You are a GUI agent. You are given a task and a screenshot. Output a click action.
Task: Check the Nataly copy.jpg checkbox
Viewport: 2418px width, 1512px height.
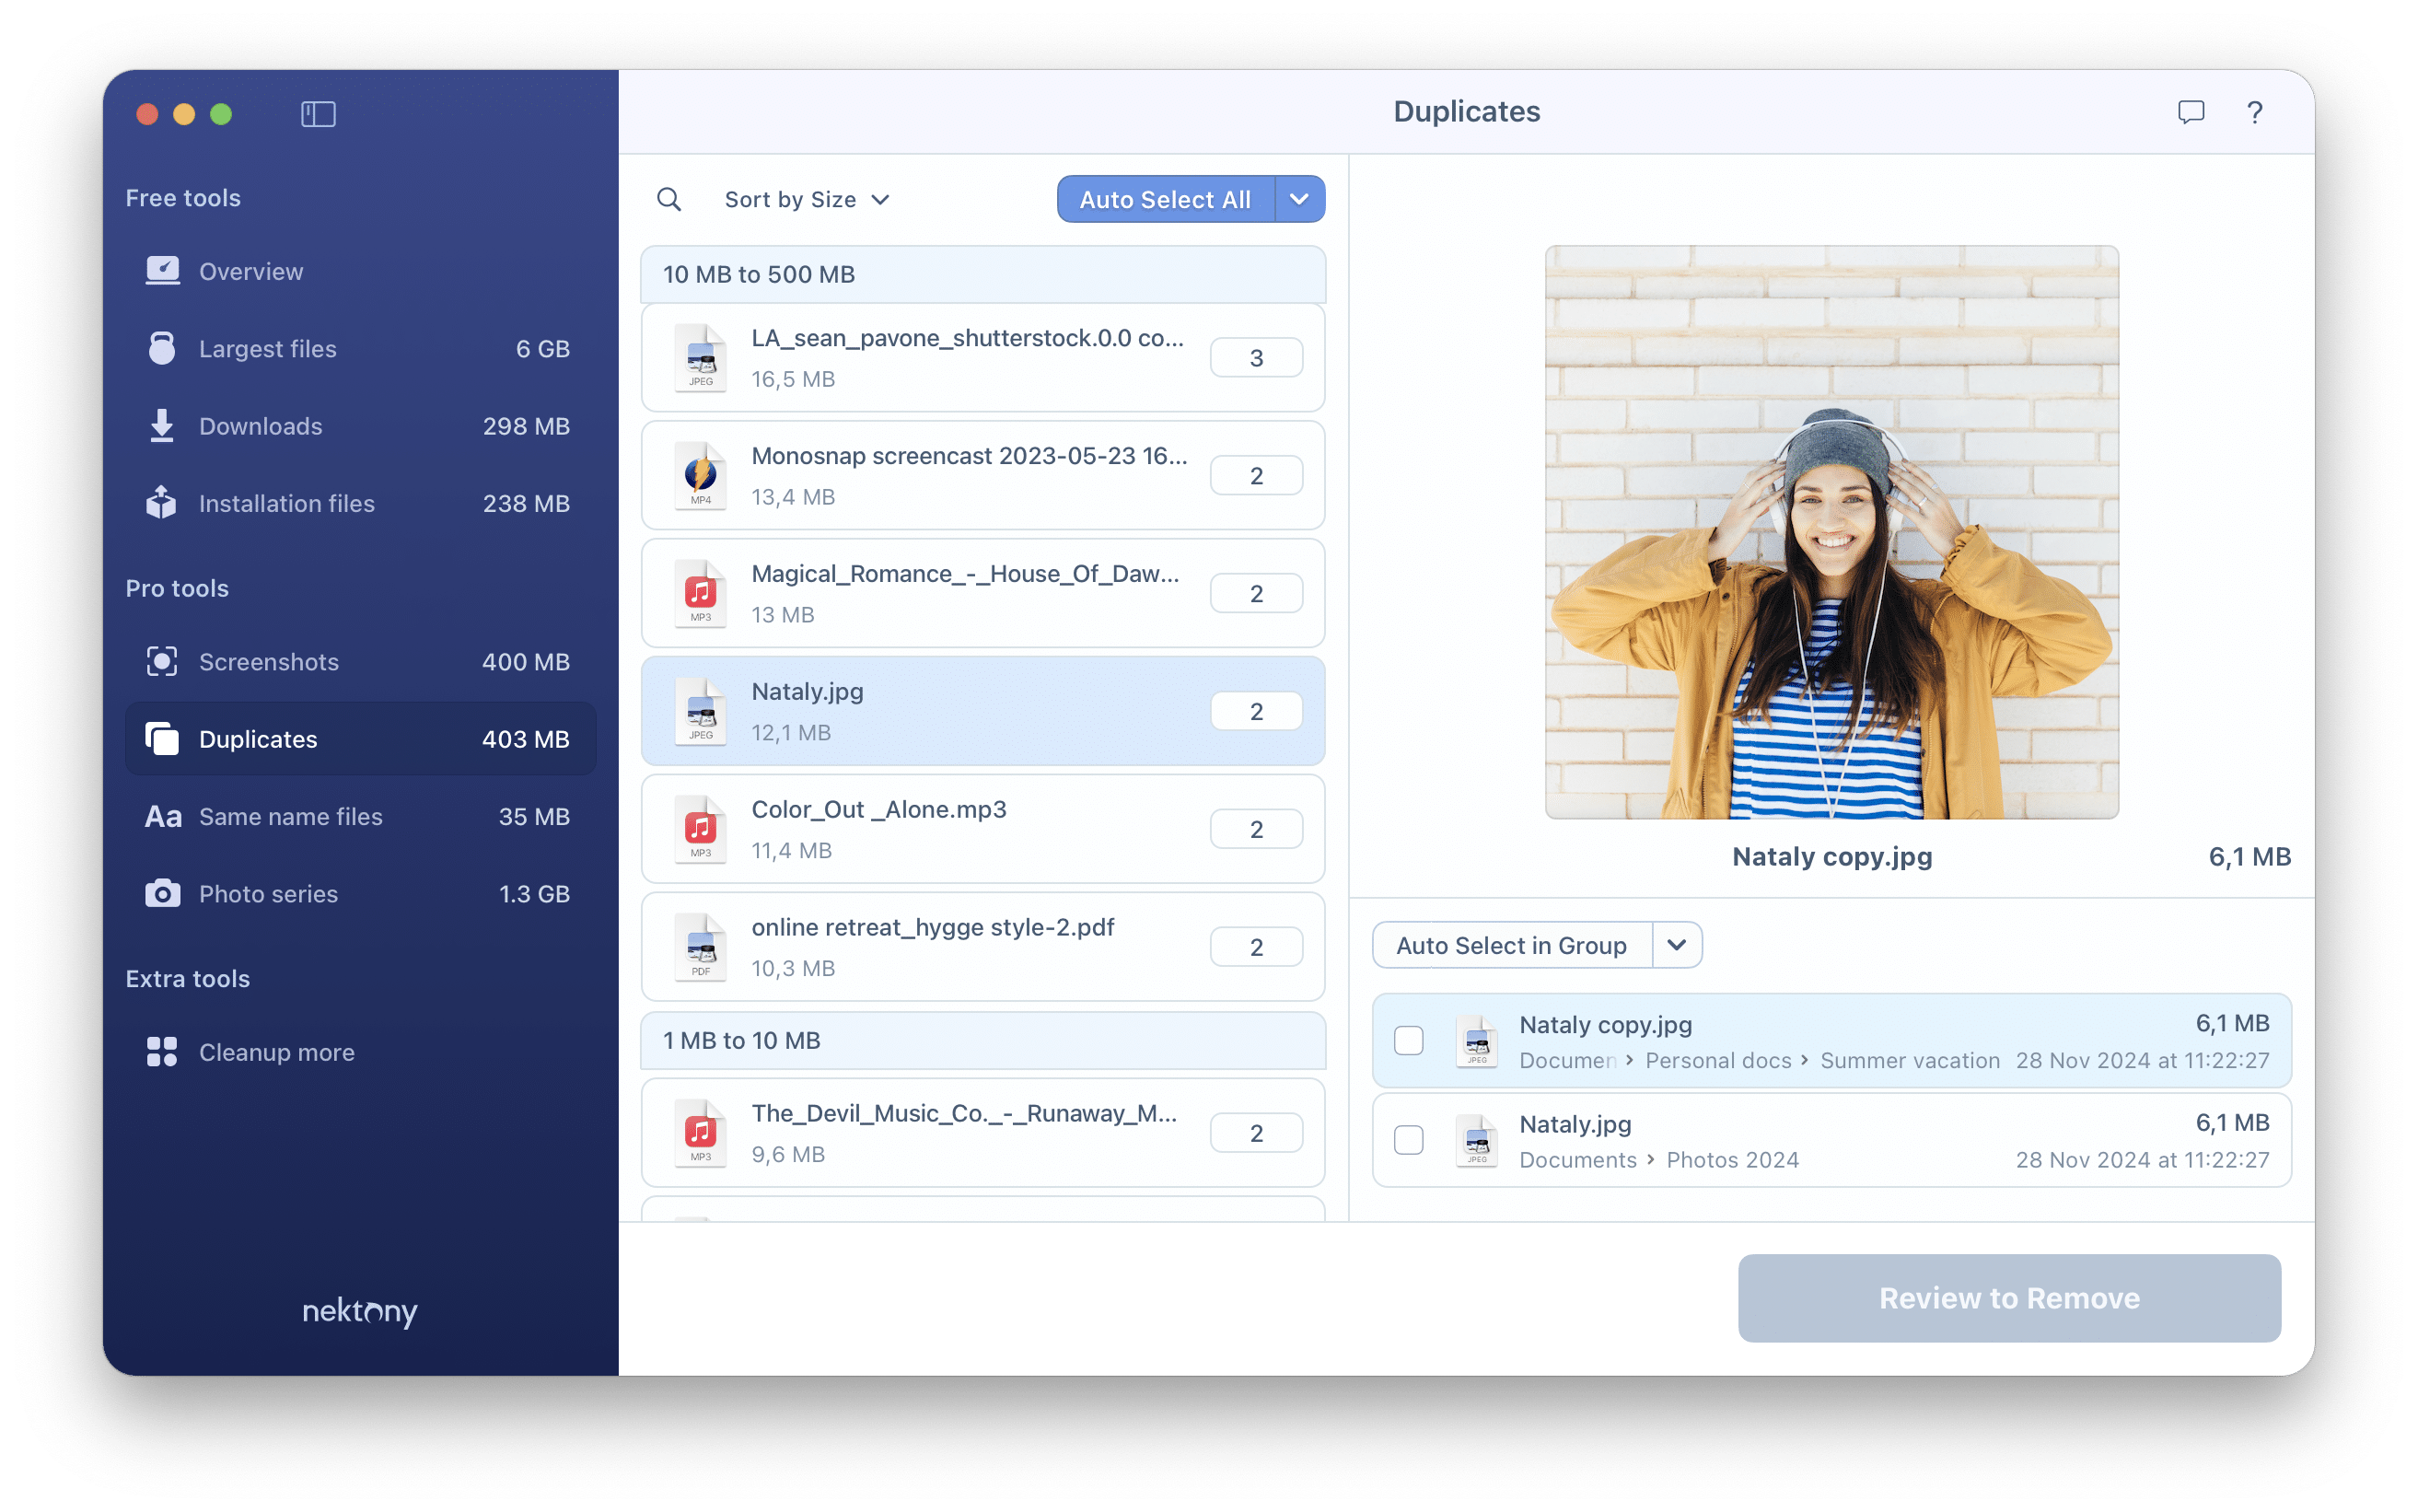click(x=1409, y=1041)
